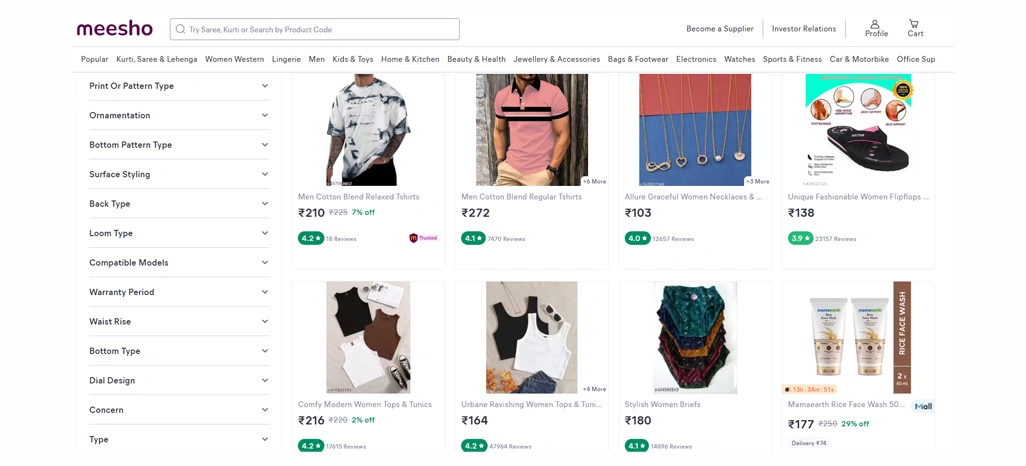Open the pink striped polo Tshirt thumbnail
Screen dimensions: 1026x466
tap(532, 130)
